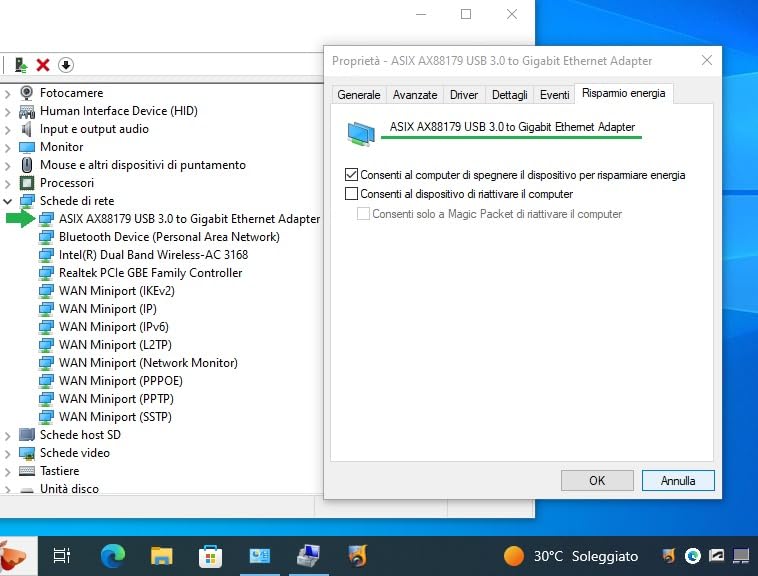The height and width of the screenshot is (576, 758).
Task: Open Microsoft Edge from the taskbar
Action: pyautogui.click(x=113, y=556)
